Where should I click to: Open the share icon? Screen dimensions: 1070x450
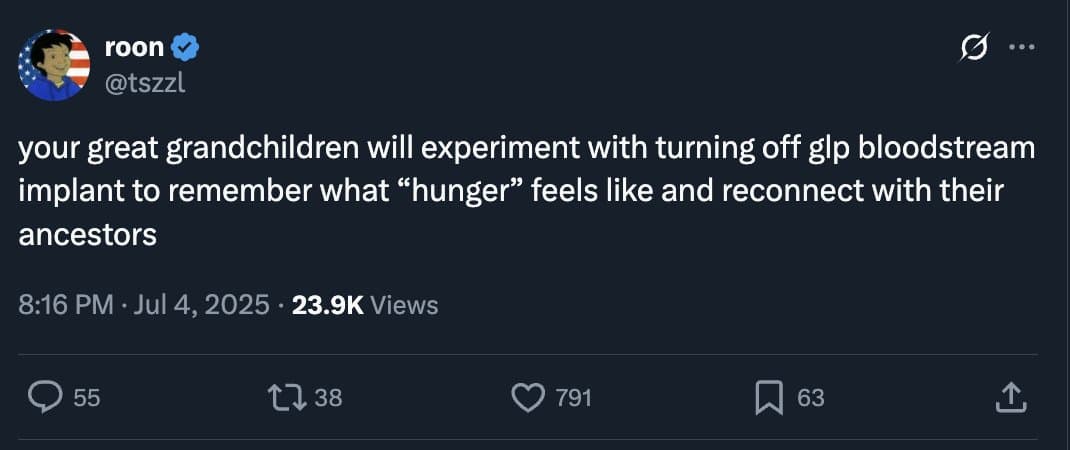click(x=1011, y=398)
